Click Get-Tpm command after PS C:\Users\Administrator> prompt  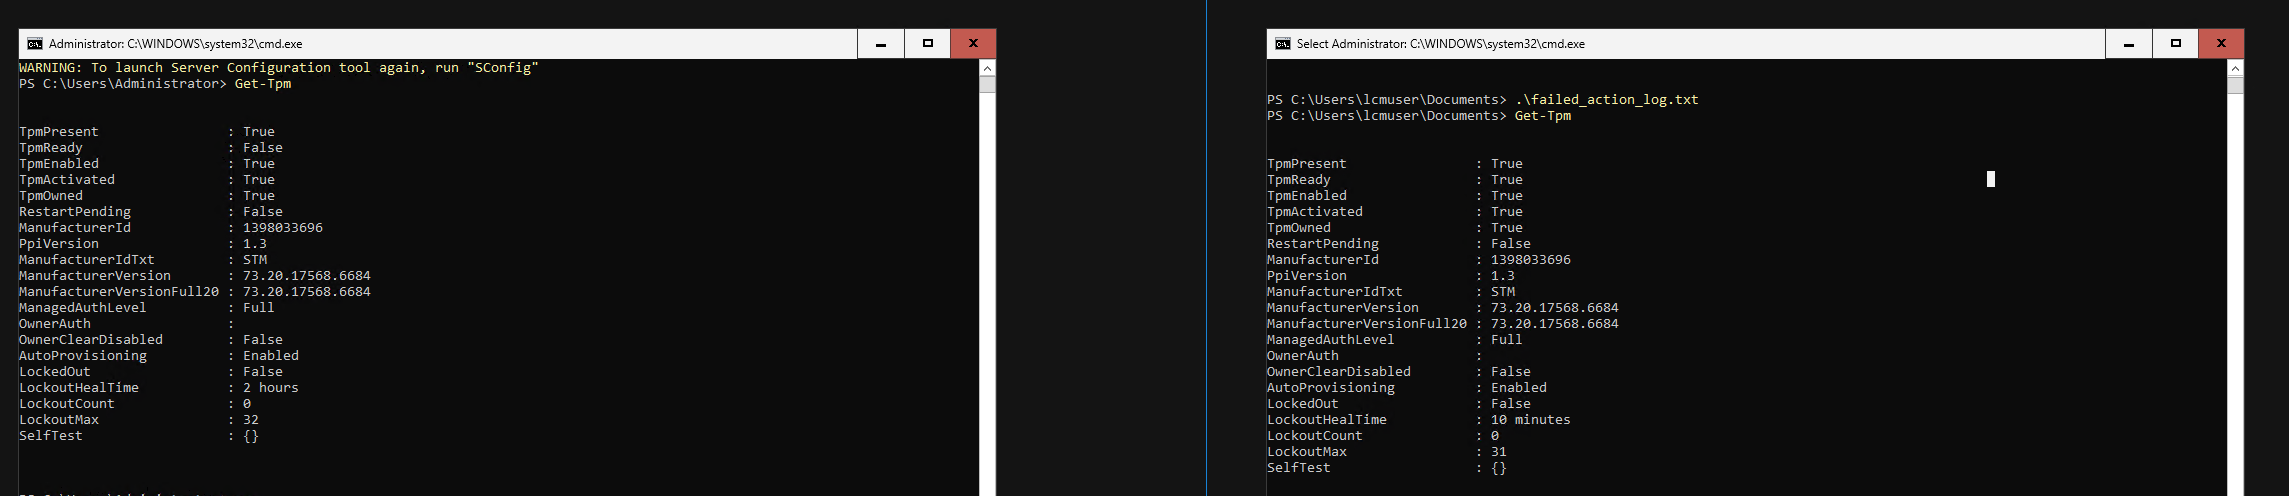point(263,84)
